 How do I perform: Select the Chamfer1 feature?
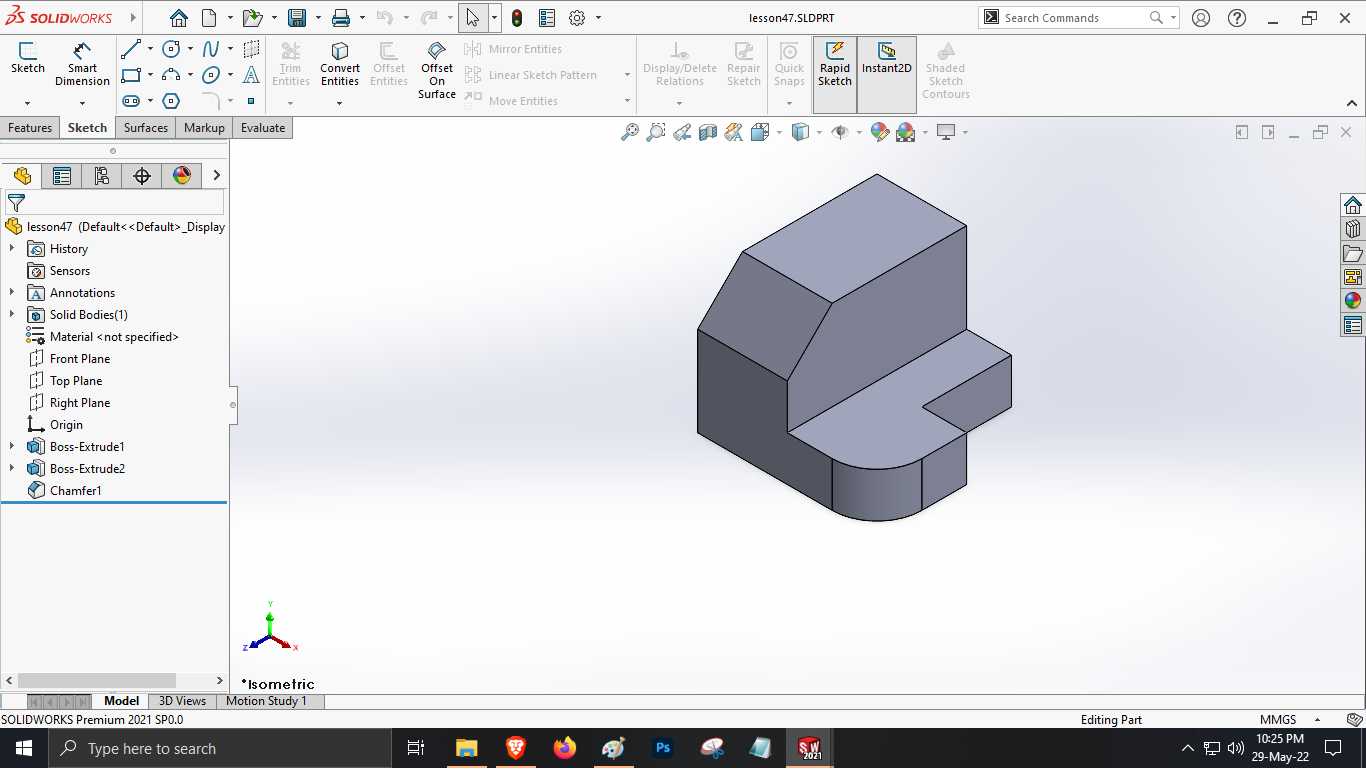pyautogui.click(x=75, y=491)
